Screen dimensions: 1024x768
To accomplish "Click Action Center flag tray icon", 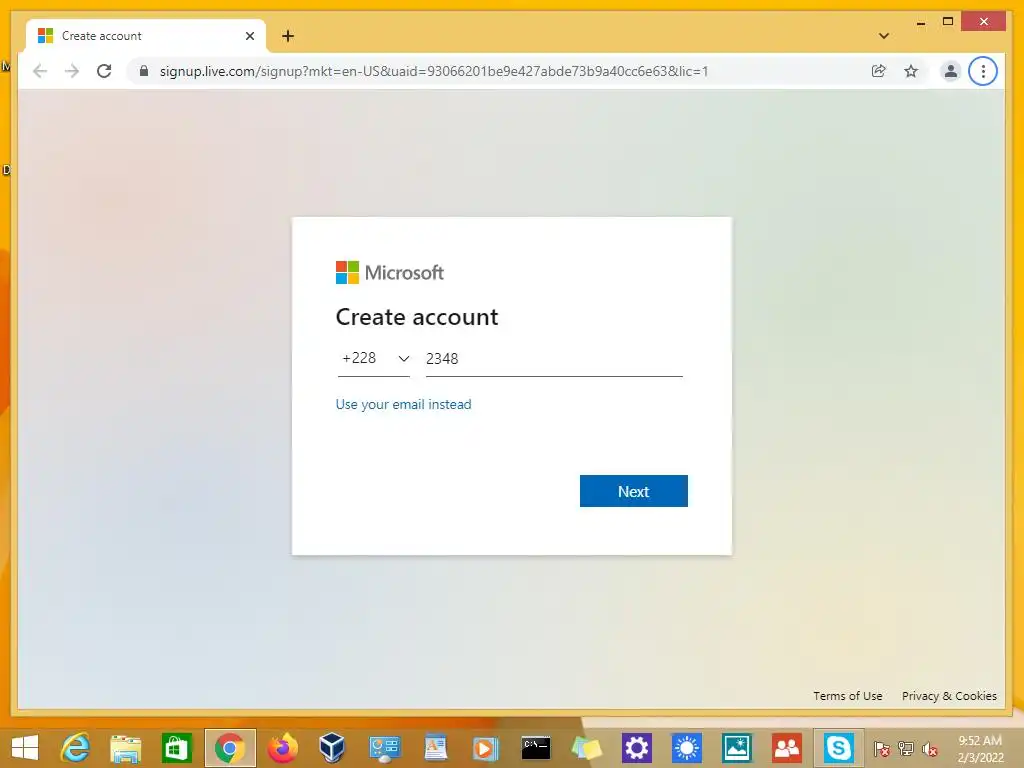I will 882,749.
